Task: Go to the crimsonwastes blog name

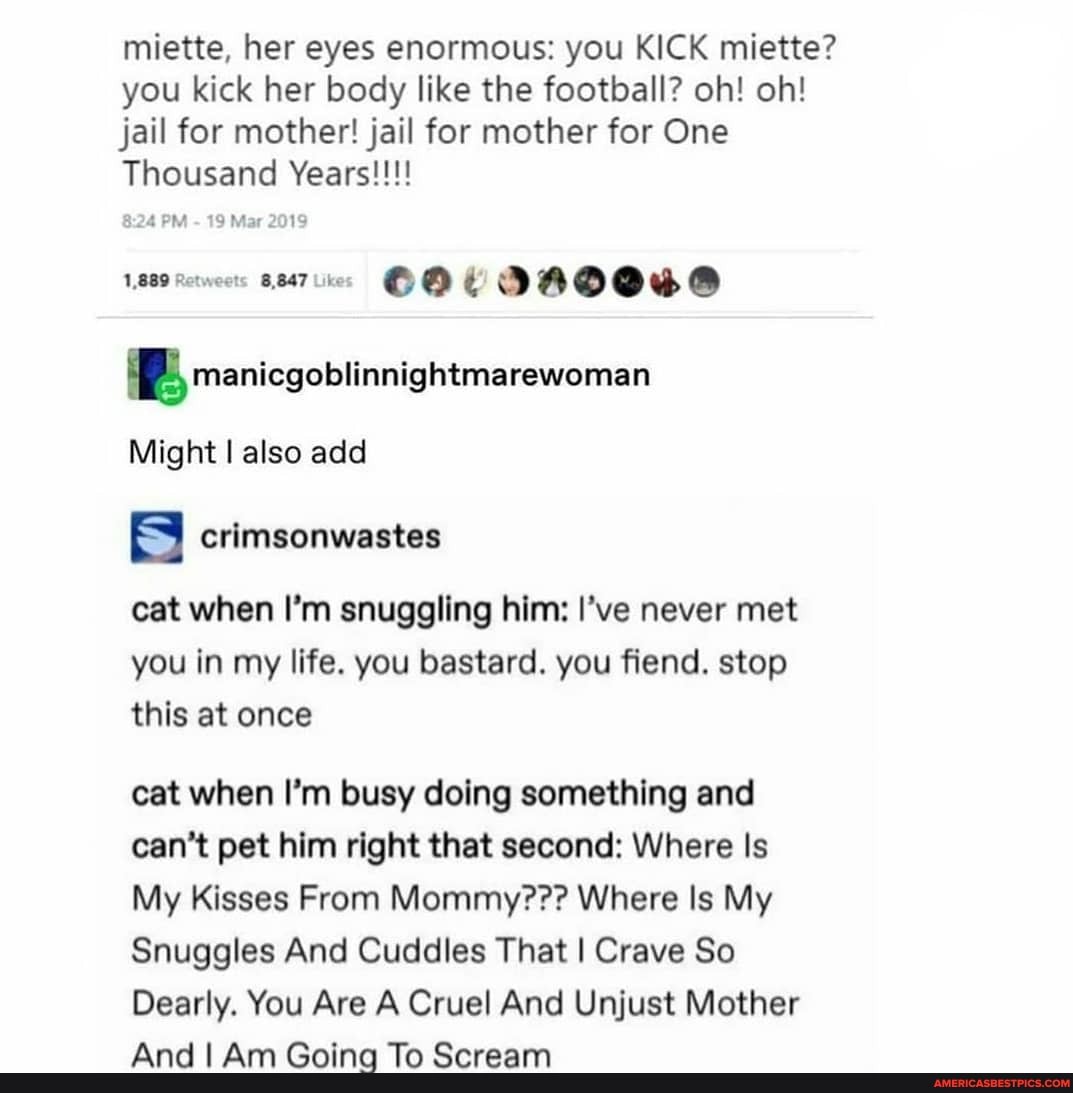Action: click(x=320, y=537)
